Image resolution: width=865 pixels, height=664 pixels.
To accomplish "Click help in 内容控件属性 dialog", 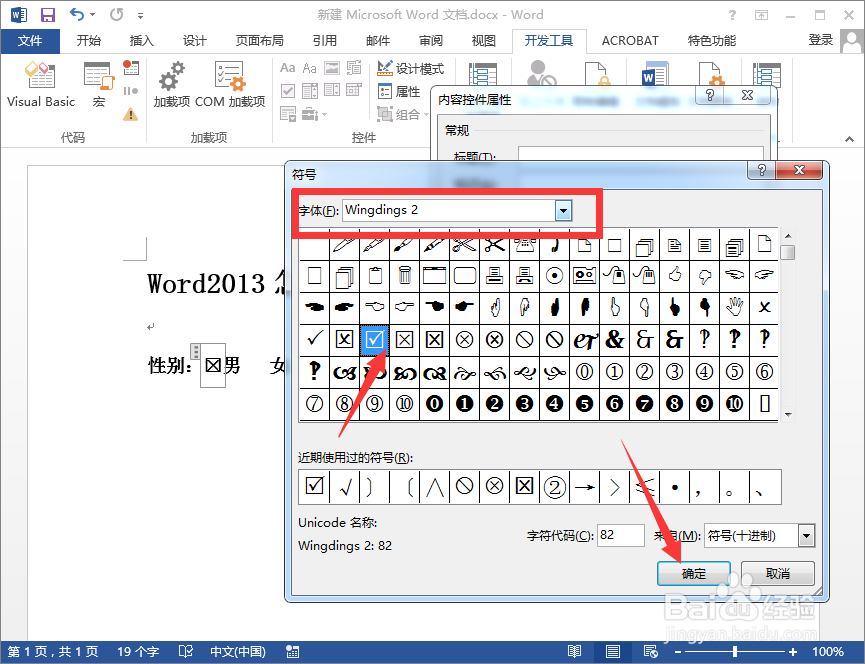I will [710, 95].
